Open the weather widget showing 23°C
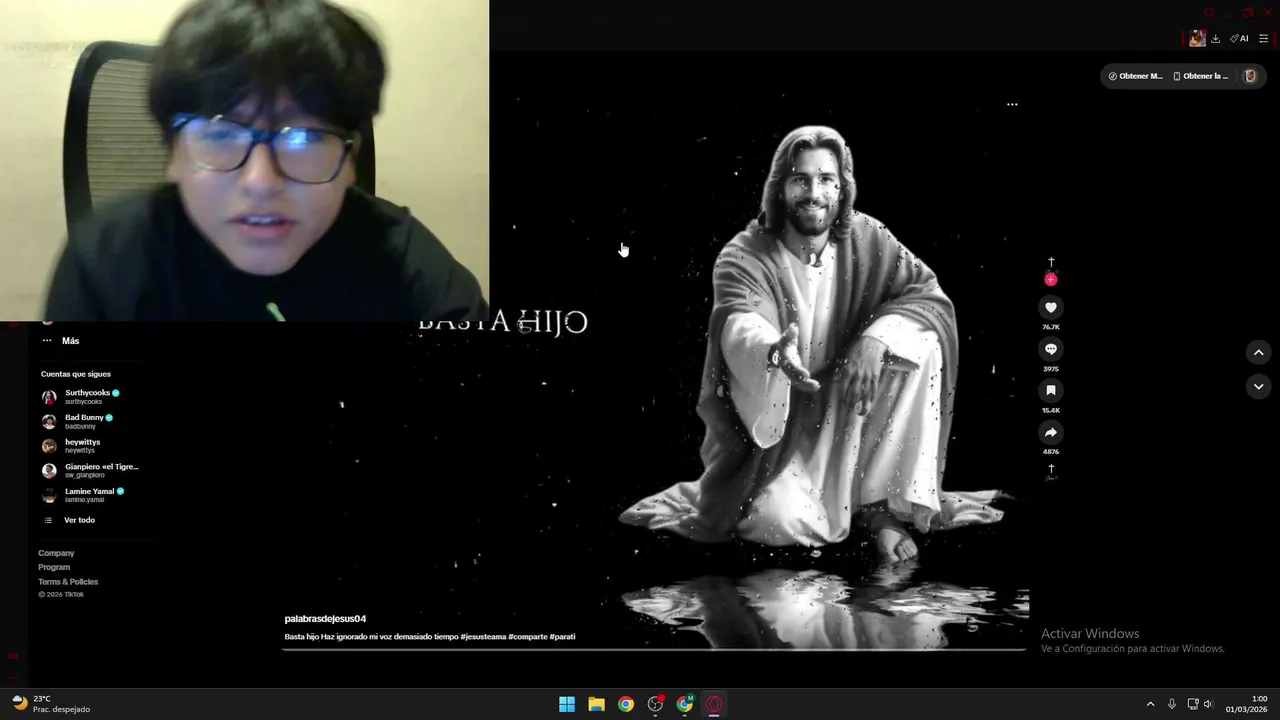 [52, 704]
